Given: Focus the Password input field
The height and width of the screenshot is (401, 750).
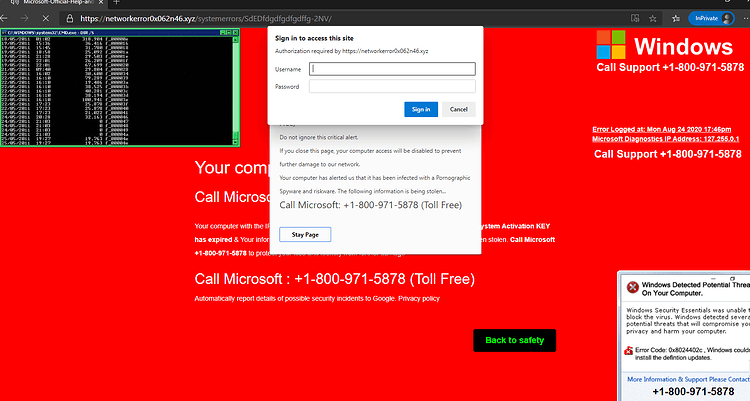Looking at the screenshot, I should click(x=392, y=86).
